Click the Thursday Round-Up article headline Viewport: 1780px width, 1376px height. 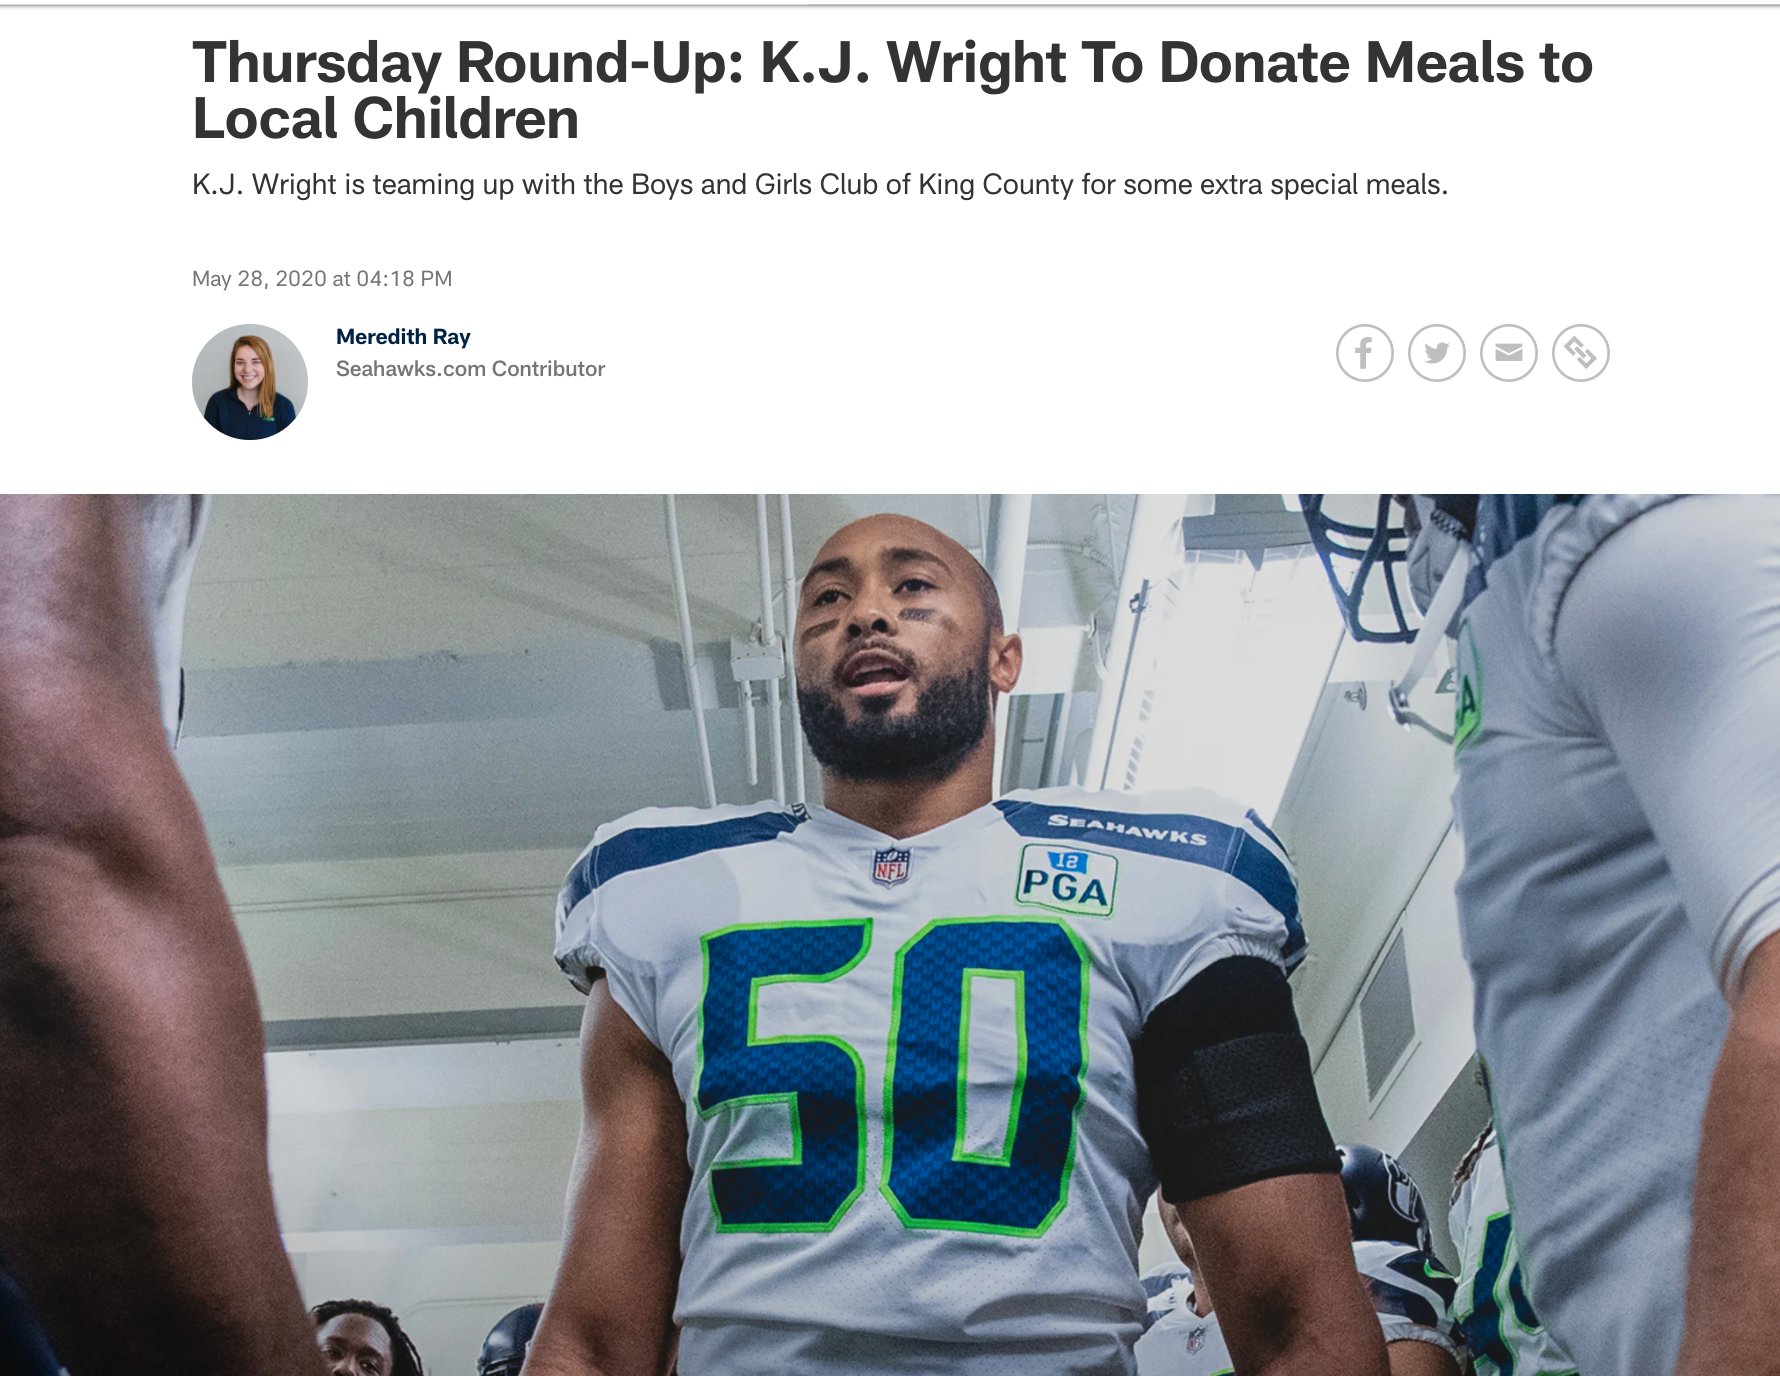[x=892, y=90]
